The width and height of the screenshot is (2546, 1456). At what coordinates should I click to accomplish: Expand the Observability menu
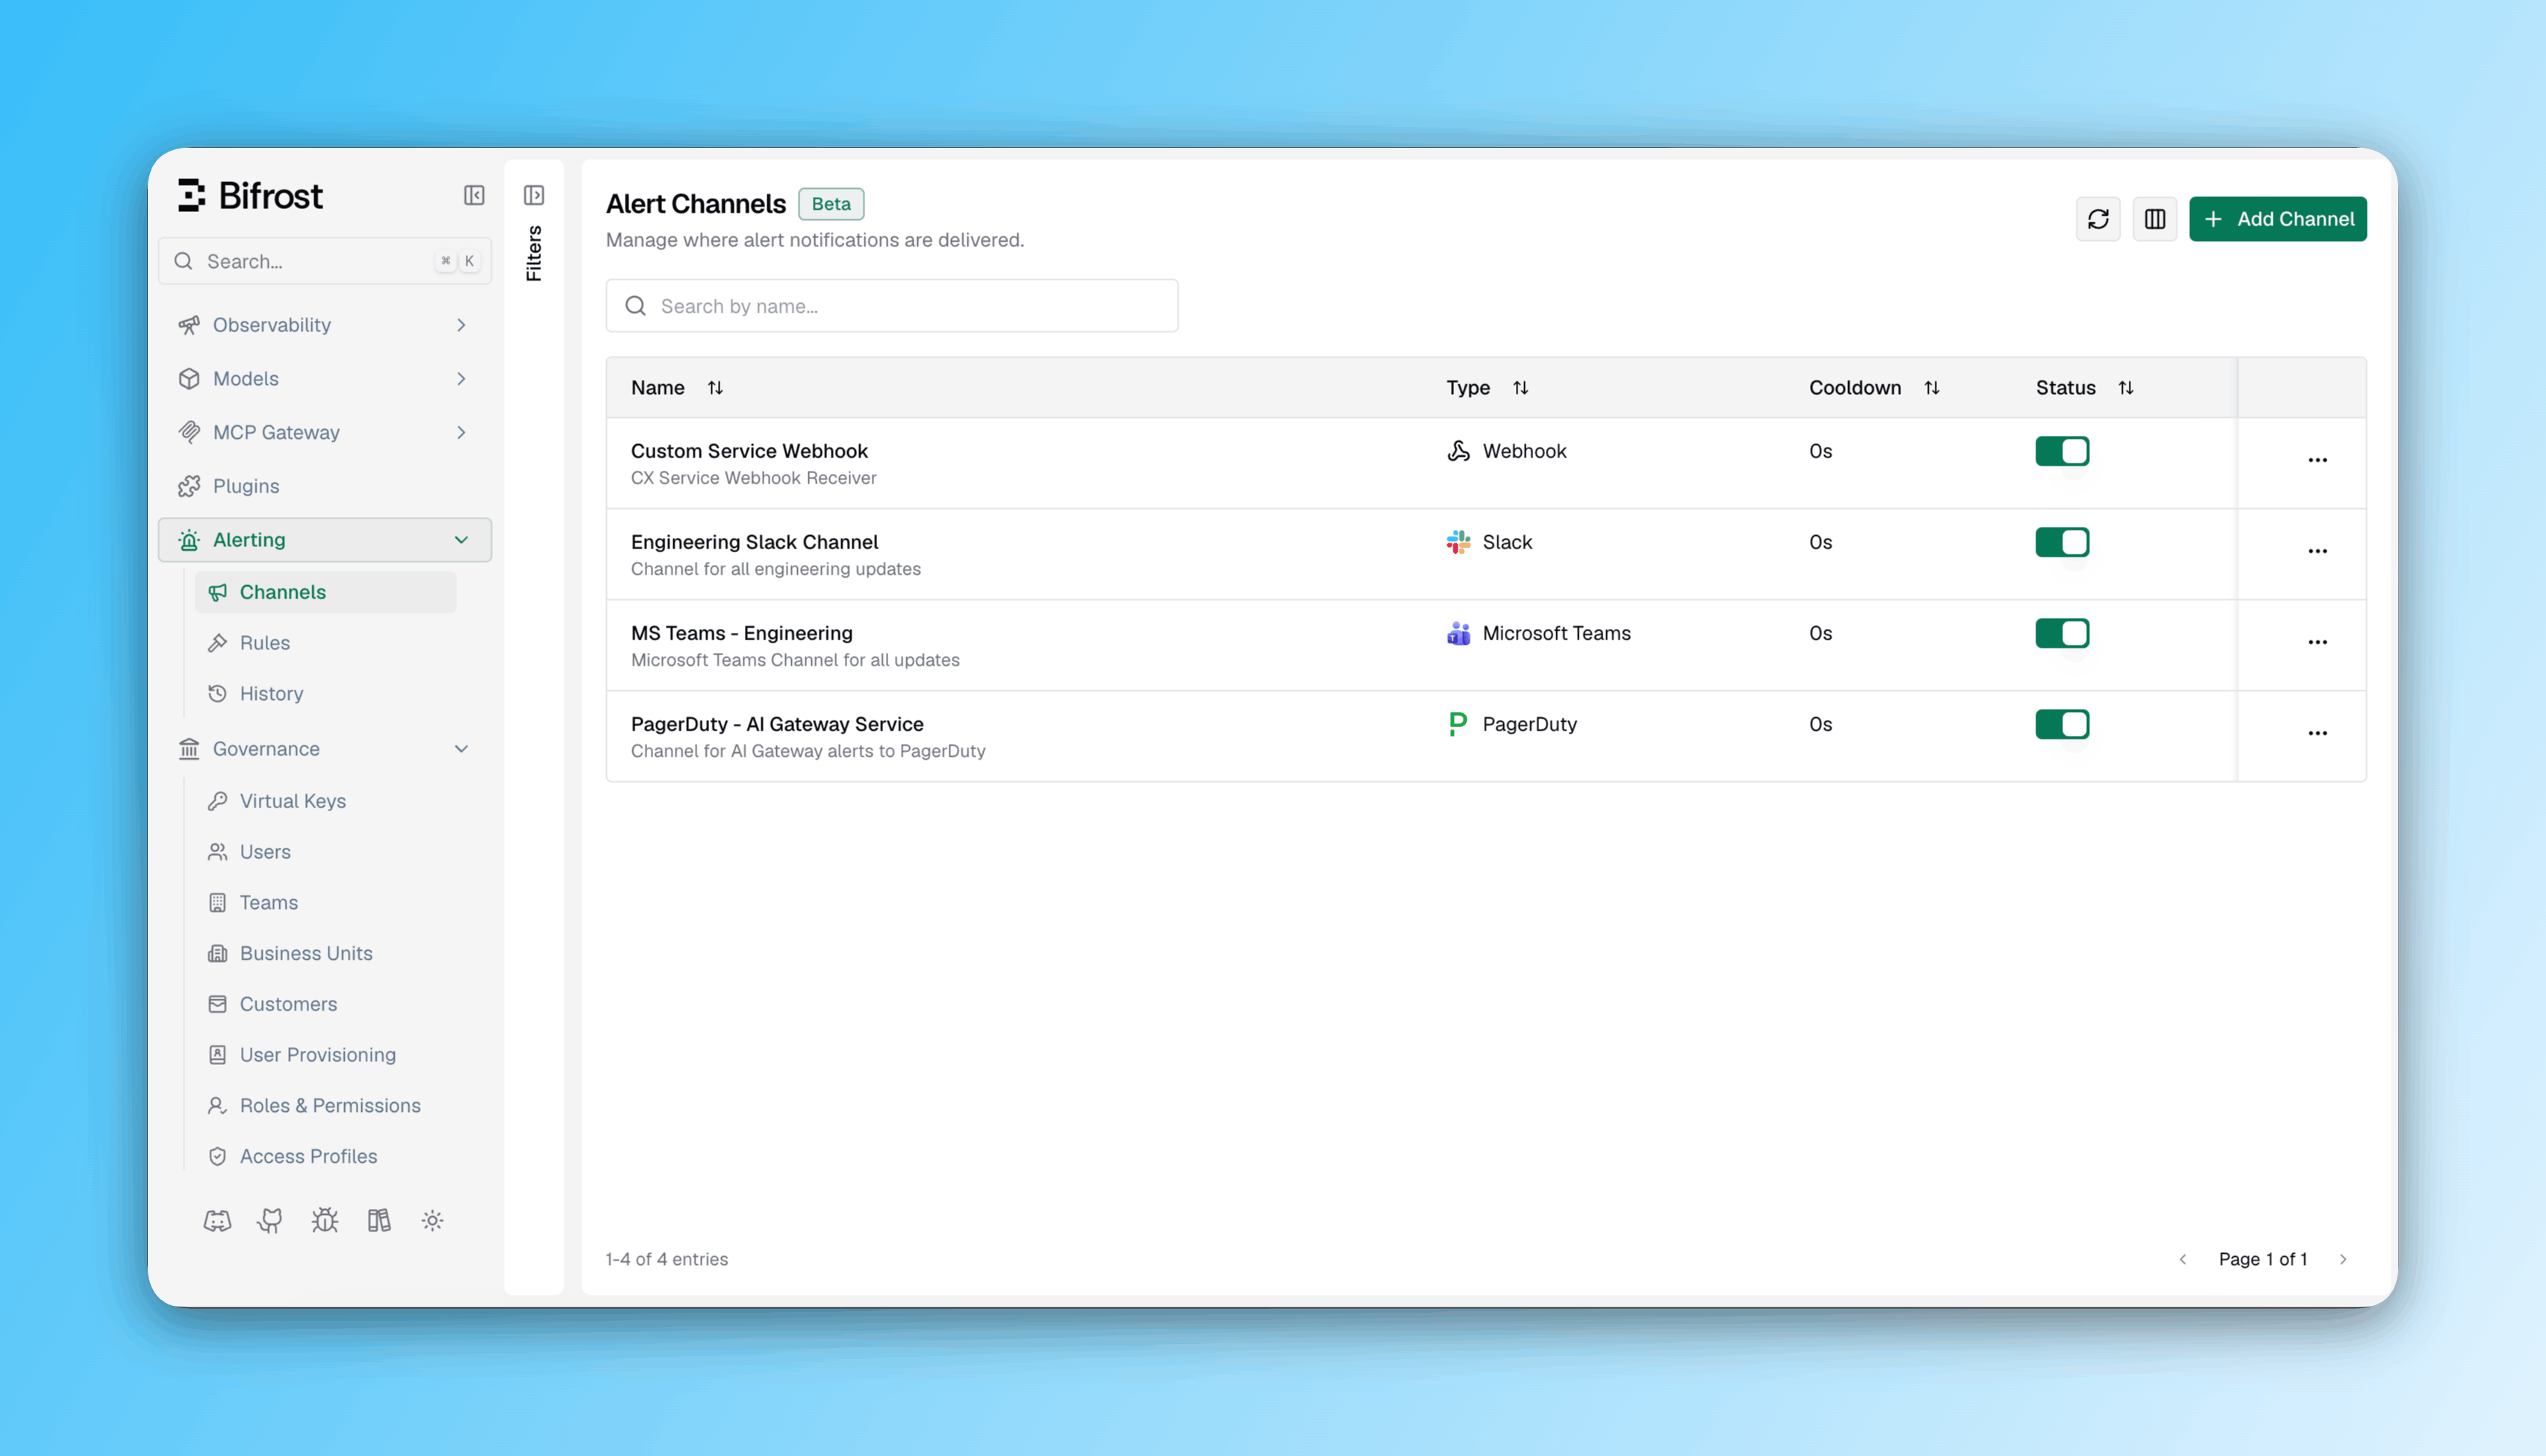click(325, 325)
